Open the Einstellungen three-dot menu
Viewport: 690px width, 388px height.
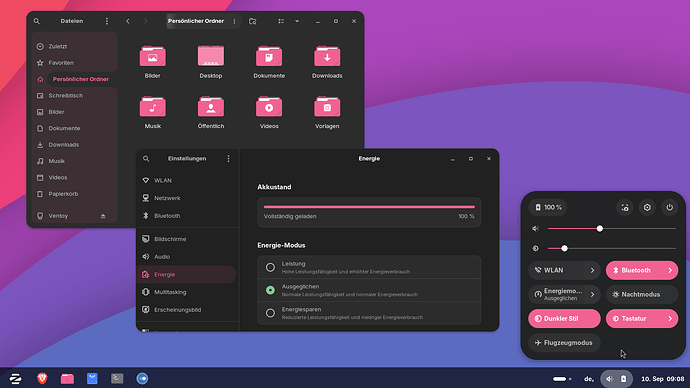pyautogui.click(x=228, y=158)
